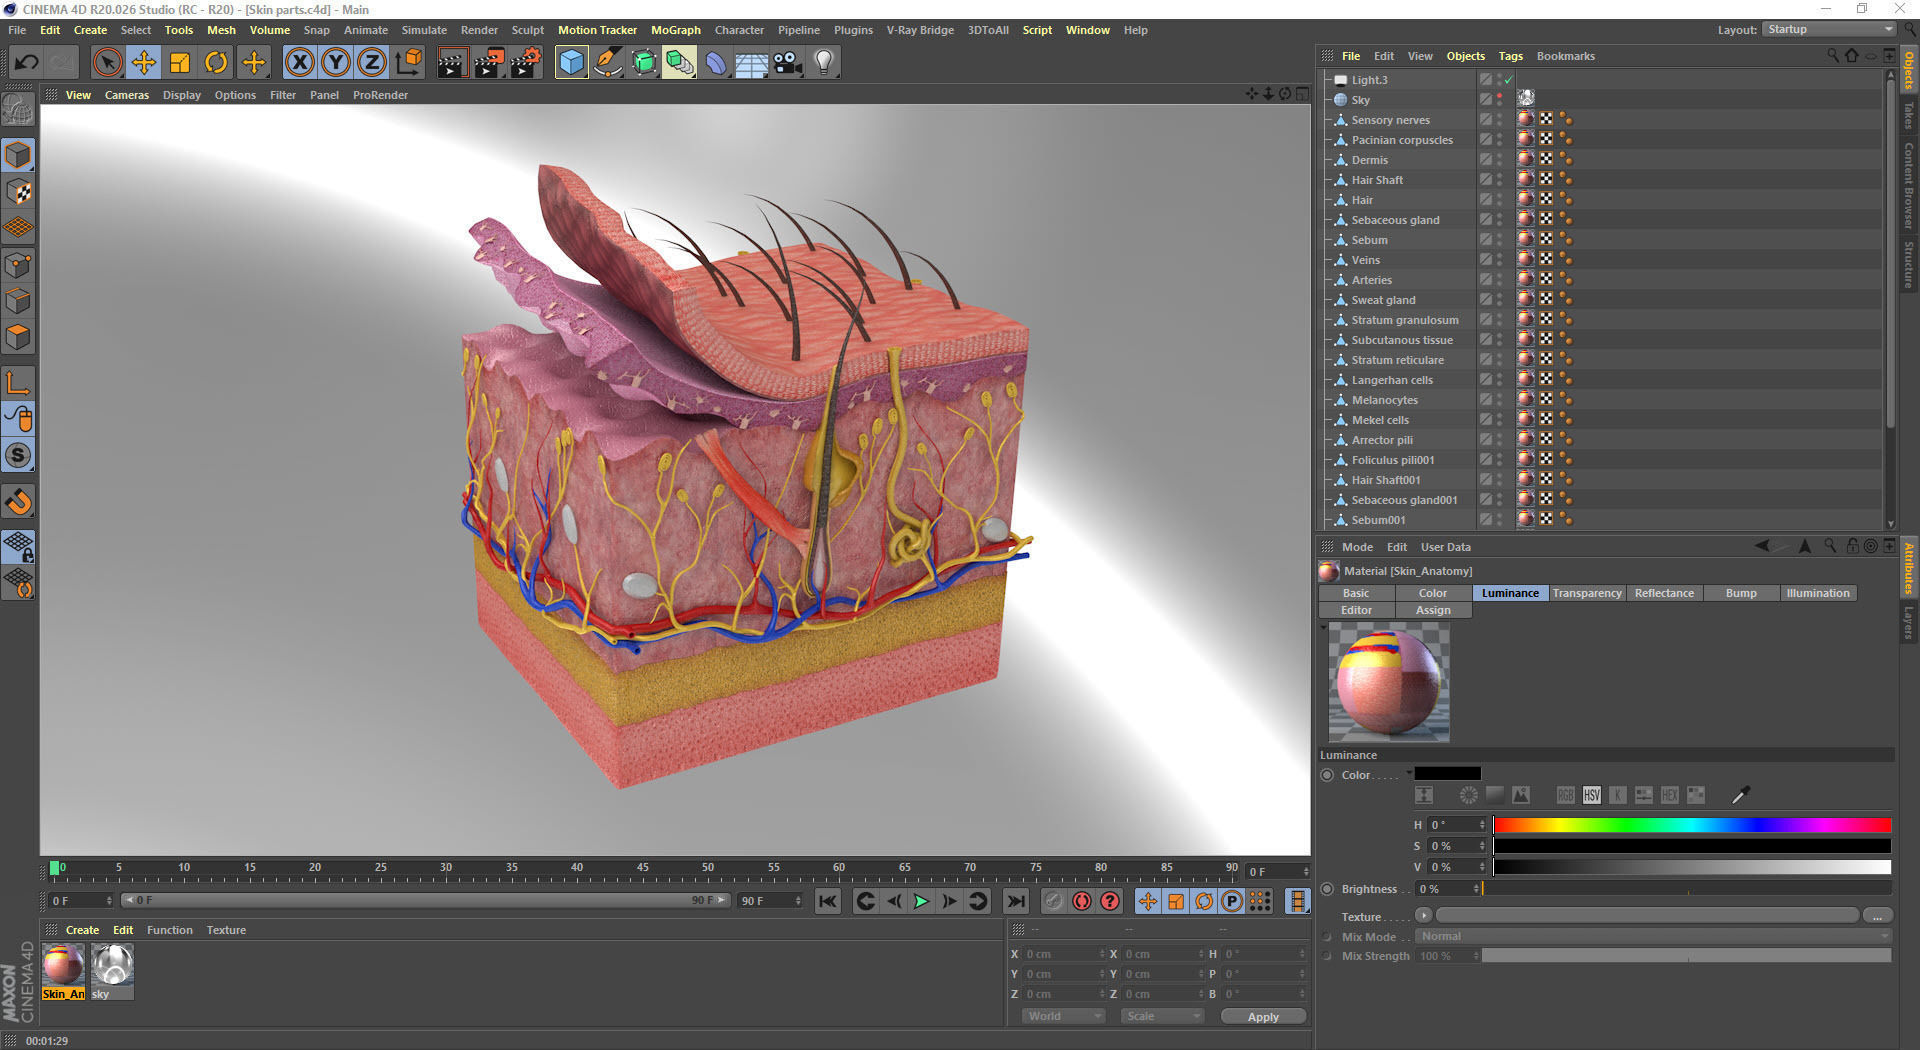The width and height of the screenshot is (1920, 1050).
Task: Enable the Luminance Color radio parameter
Action: (1327, 775)
